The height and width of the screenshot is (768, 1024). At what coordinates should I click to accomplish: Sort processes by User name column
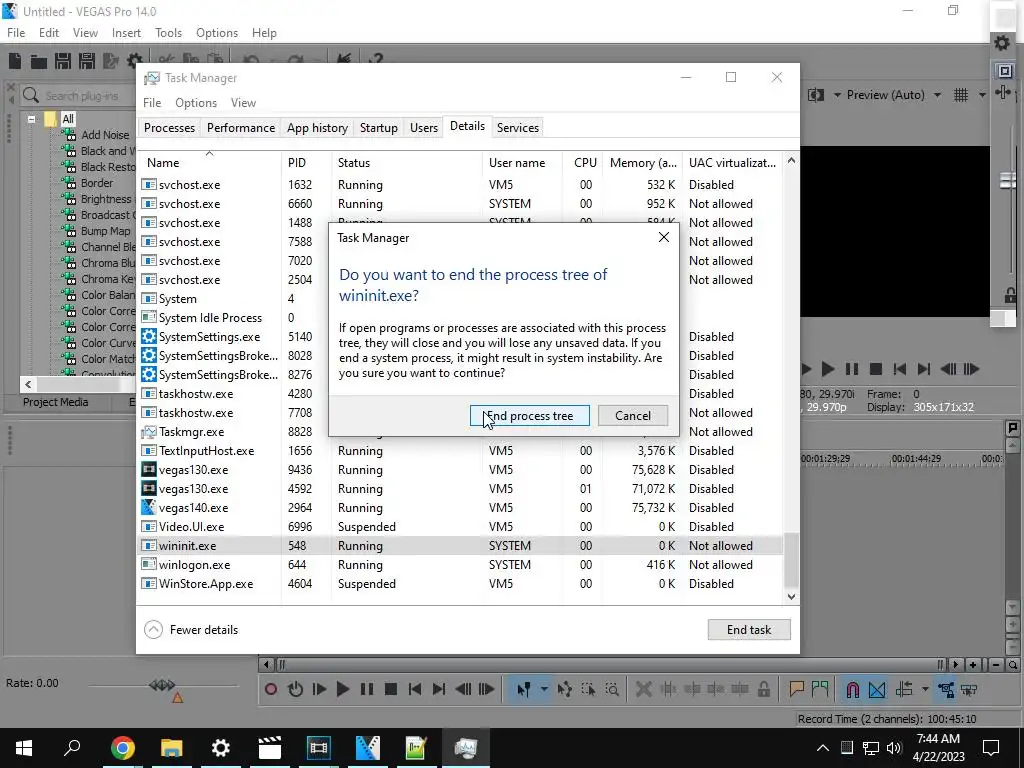click(x=522, y=163)
